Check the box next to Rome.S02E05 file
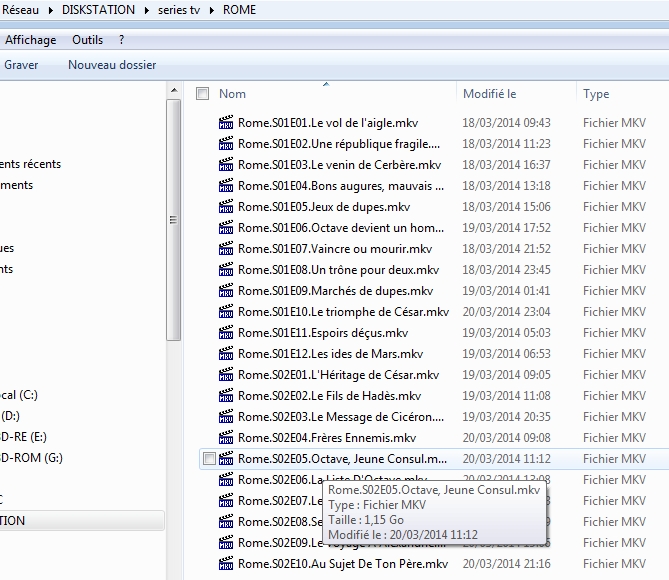The image size is (669, 580). tap(209, 459)
